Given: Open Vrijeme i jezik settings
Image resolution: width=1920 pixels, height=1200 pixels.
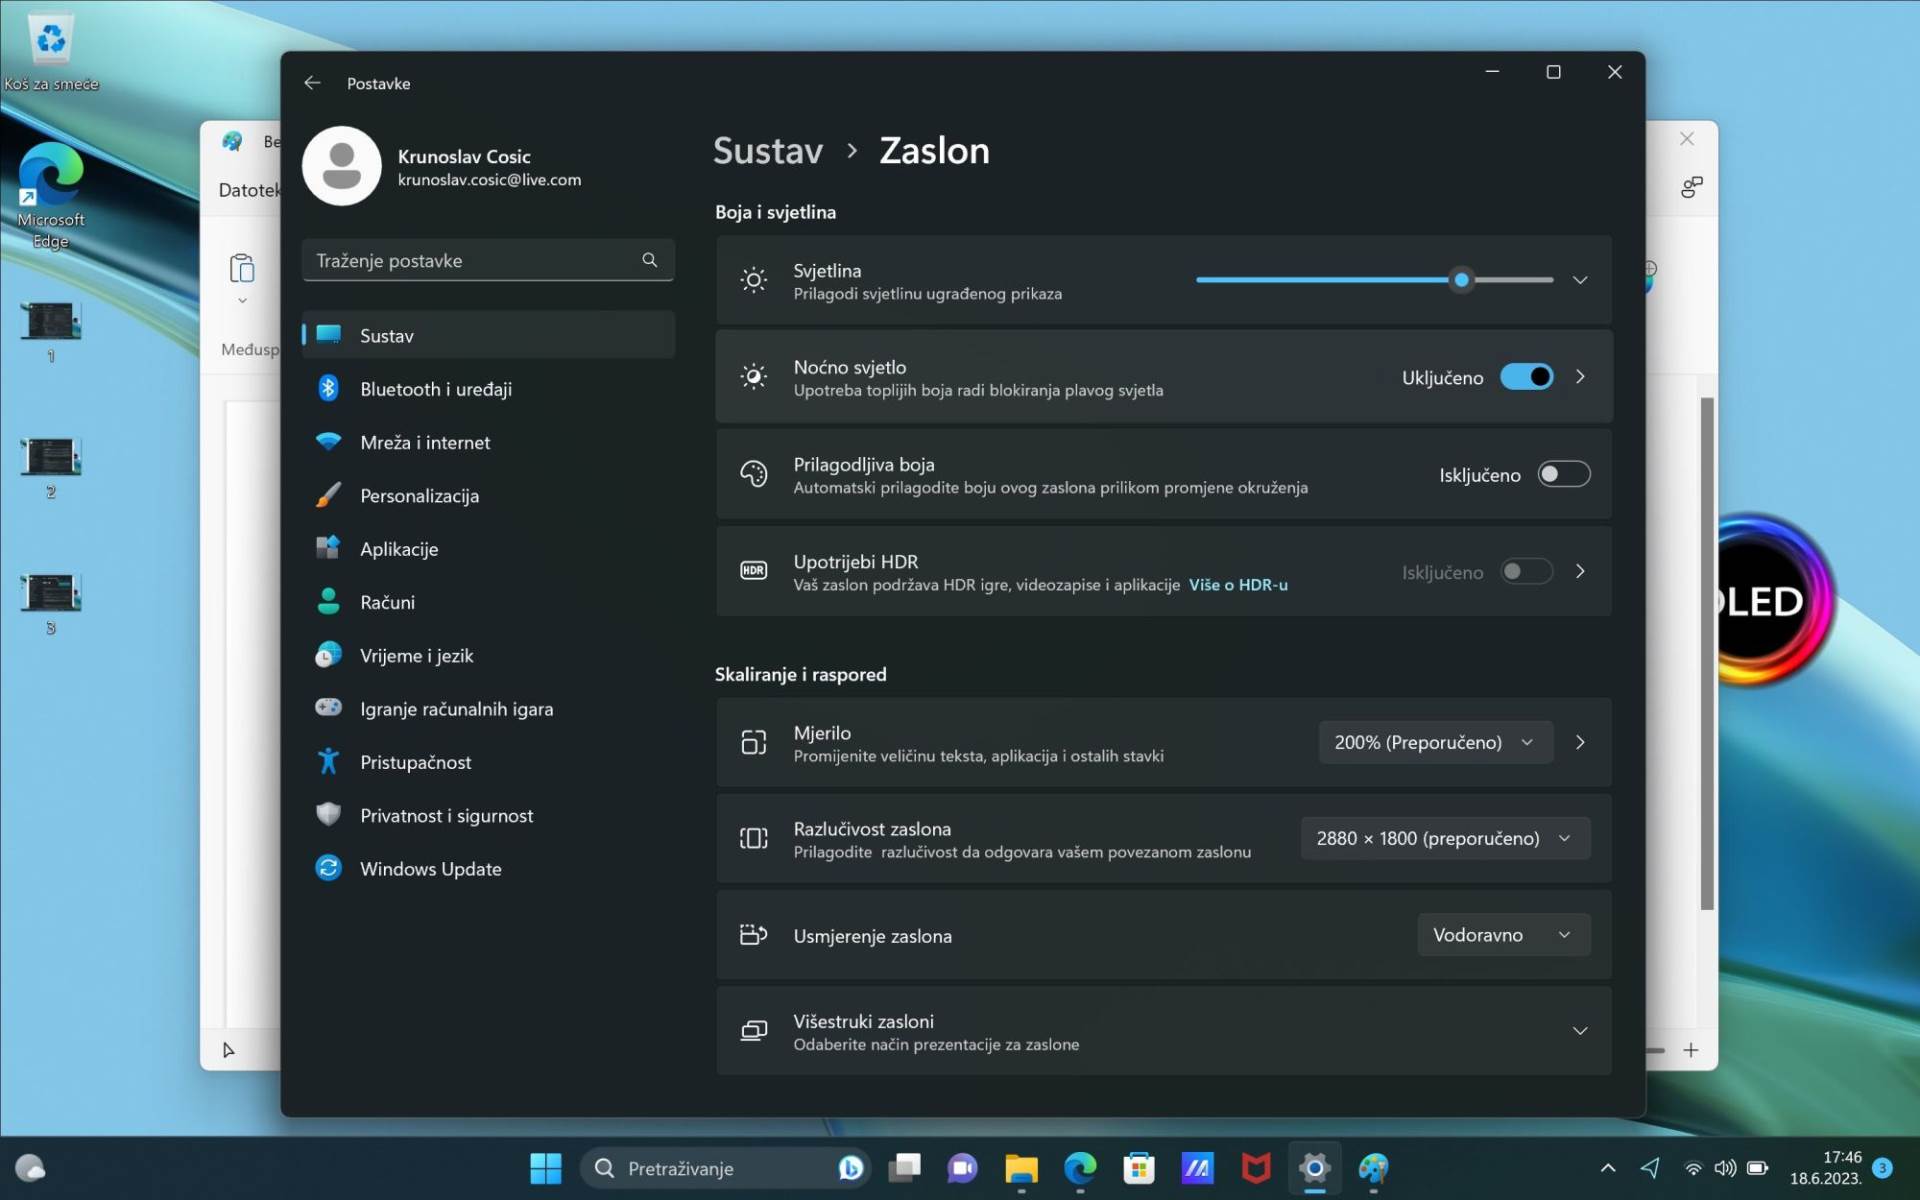Looking at the screenshot, I should (417, 655).
